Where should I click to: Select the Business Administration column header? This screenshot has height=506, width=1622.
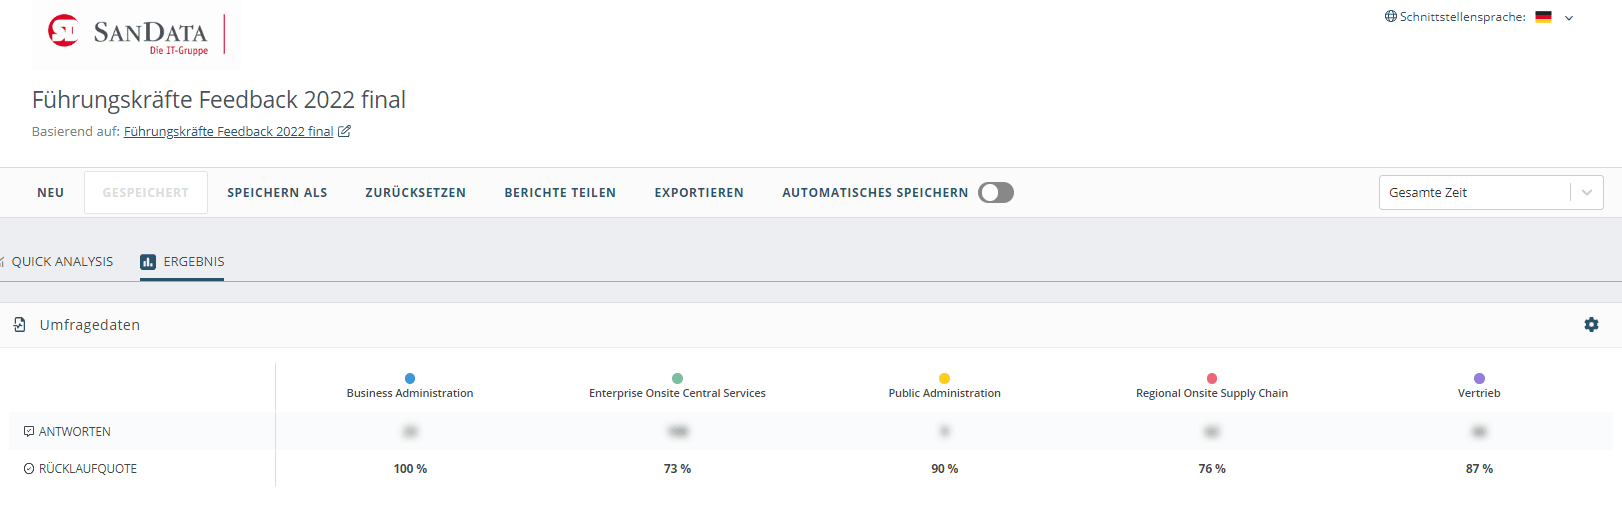tap(410, 393)
